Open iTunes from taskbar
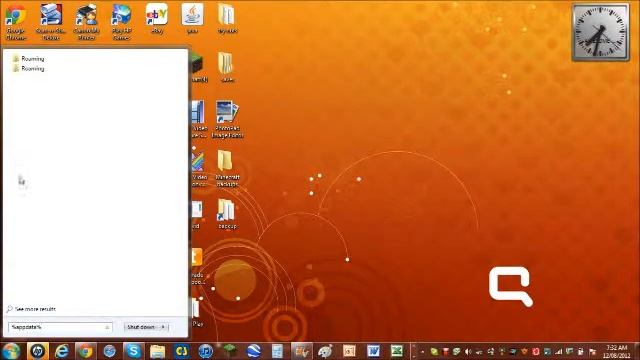Image resolution: width=640 pixels, height=360 pixels. click(x=205, y=351)
